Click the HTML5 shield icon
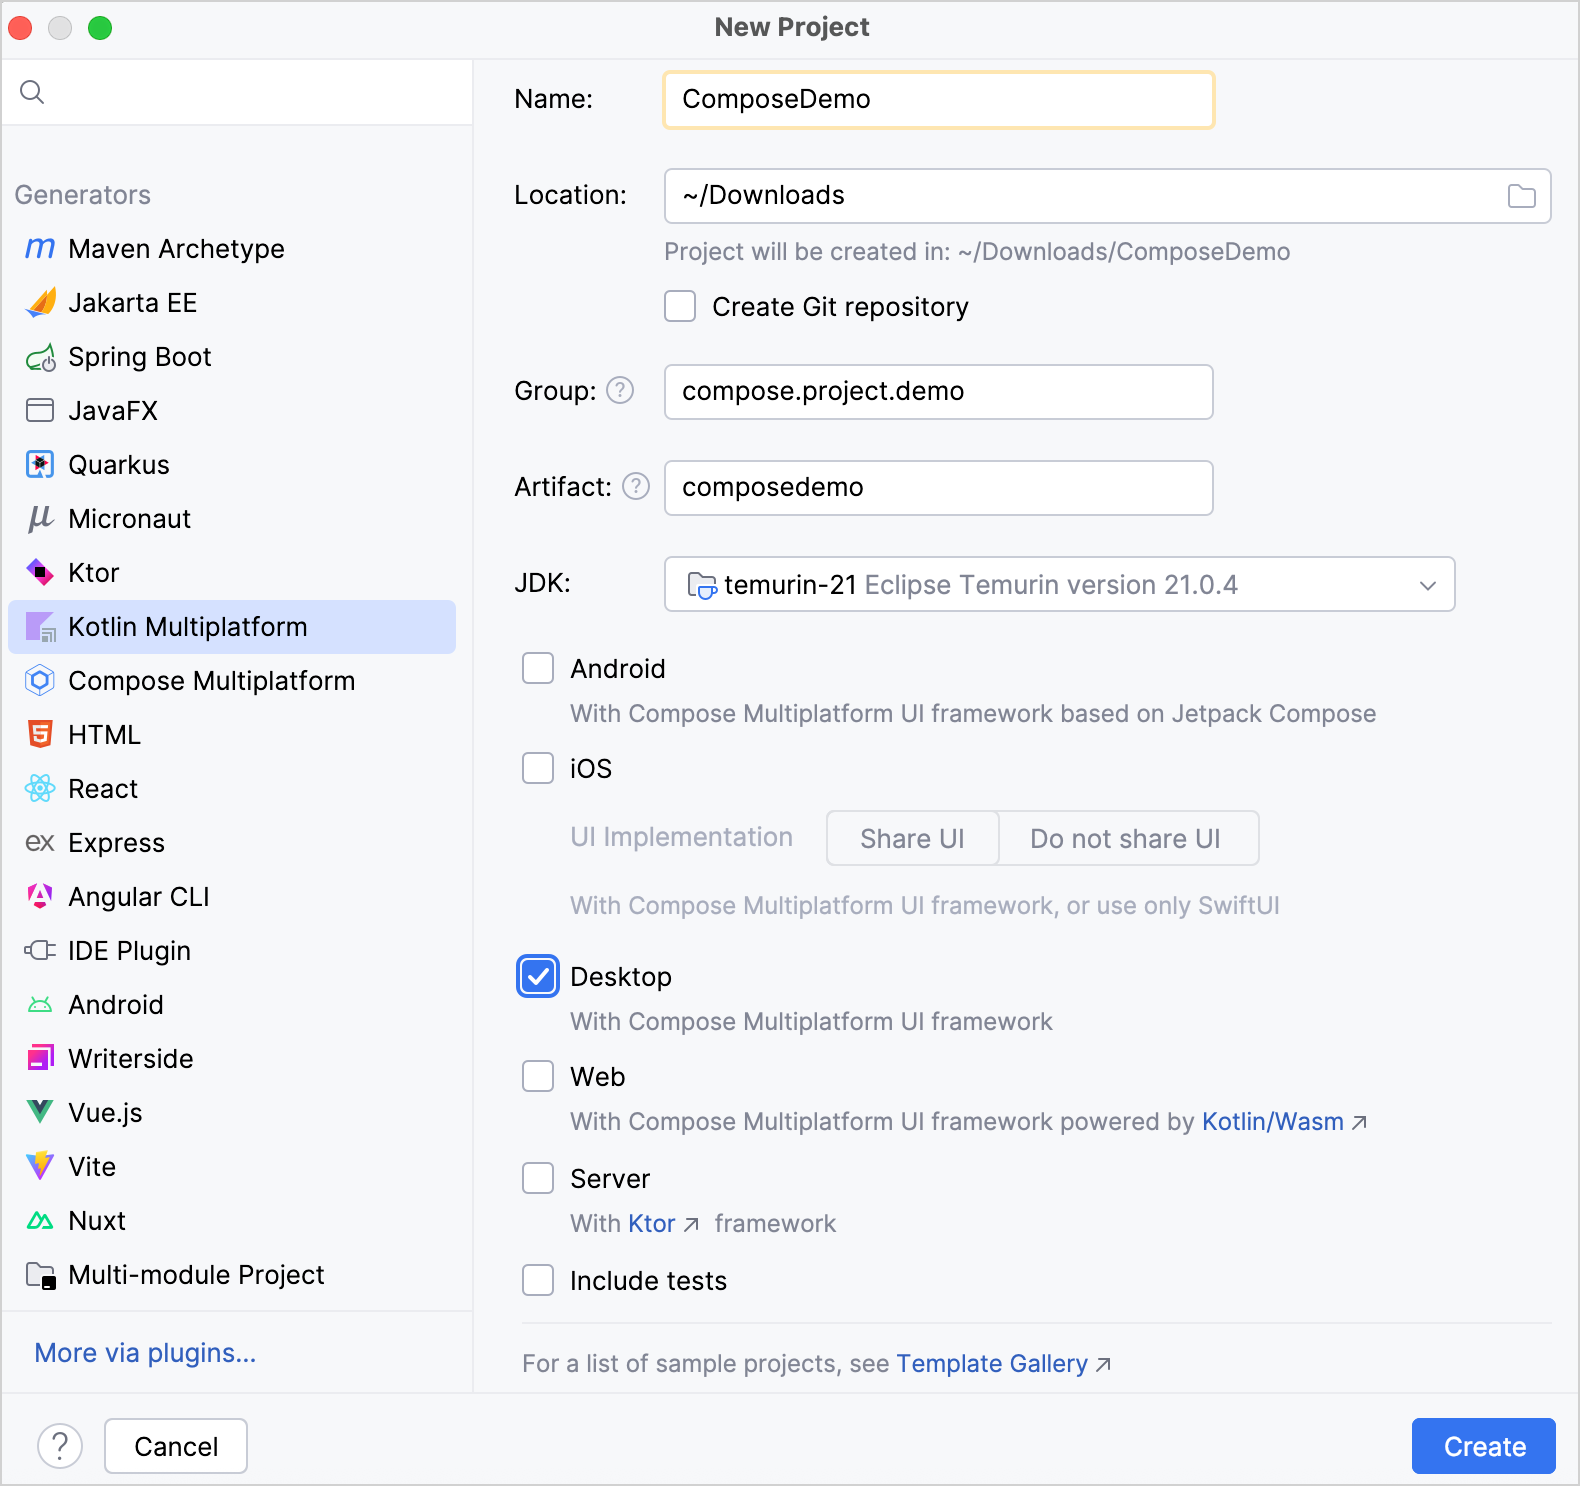Viewport: 1580px width, 1486px height. [x=40, y=734]
